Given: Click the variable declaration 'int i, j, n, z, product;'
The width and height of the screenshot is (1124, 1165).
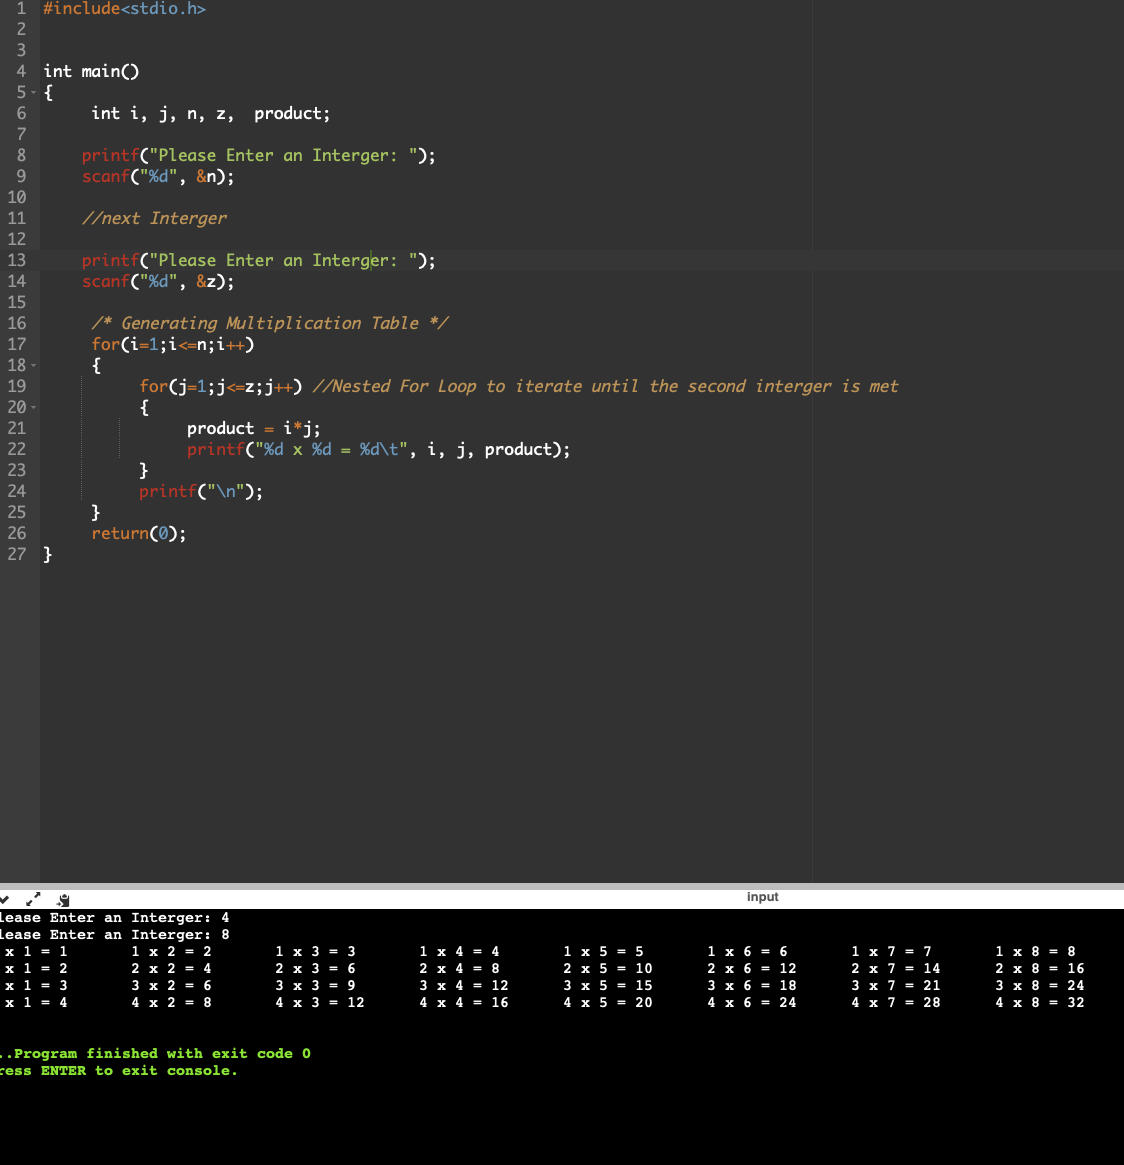Looking at the screenshot, I should pos(210,114).
